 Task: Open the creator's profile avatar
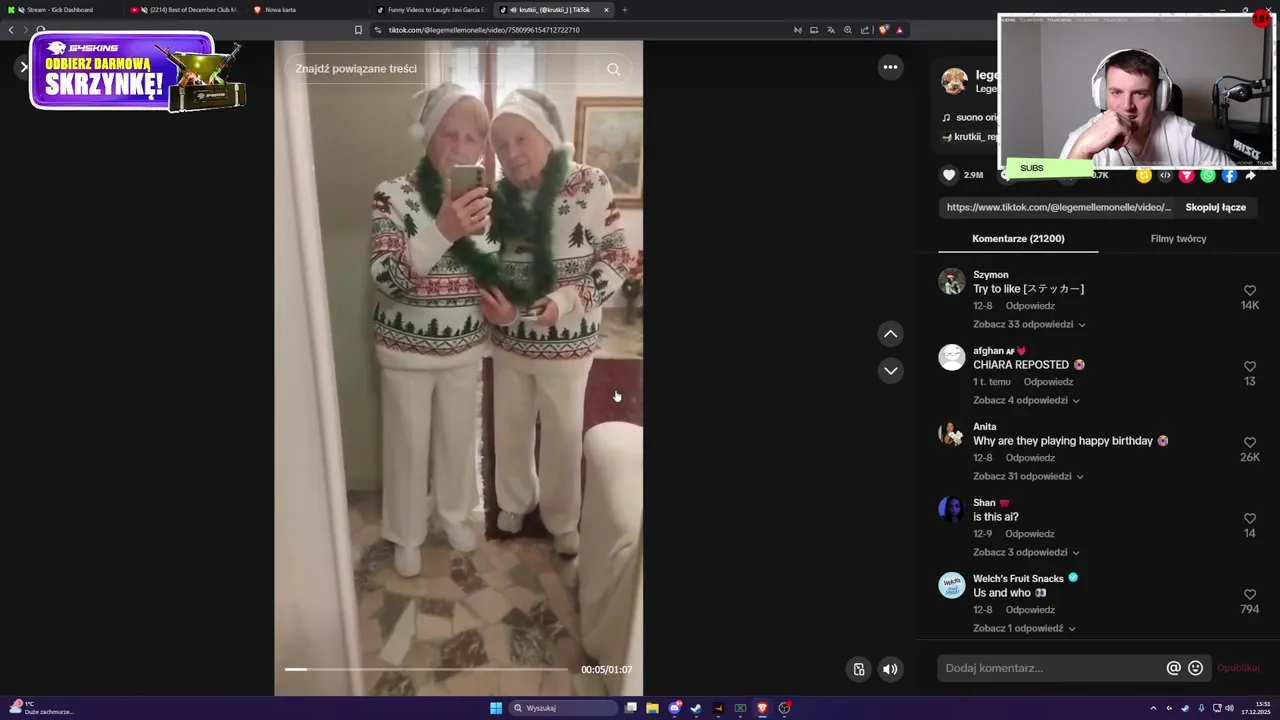pyautogui.click(x=954, y=81)
